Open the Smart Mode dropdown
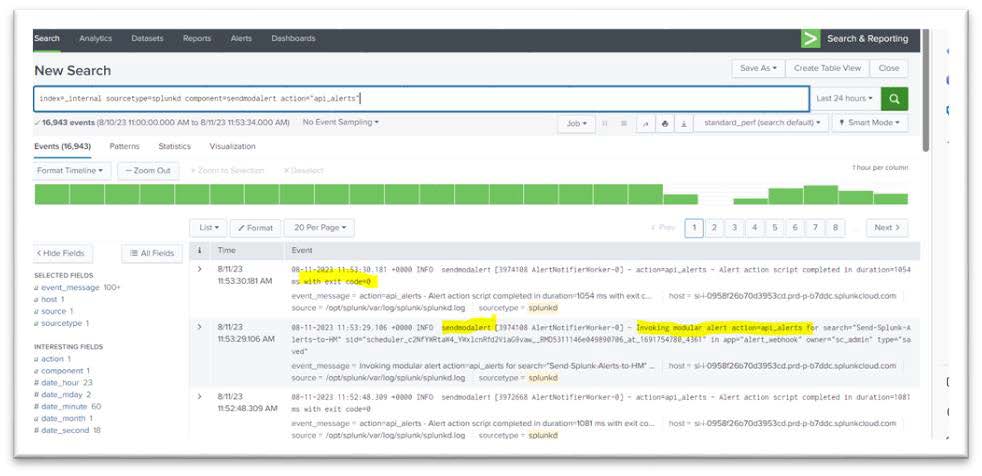Screen dimensions: 982x476 870,123
